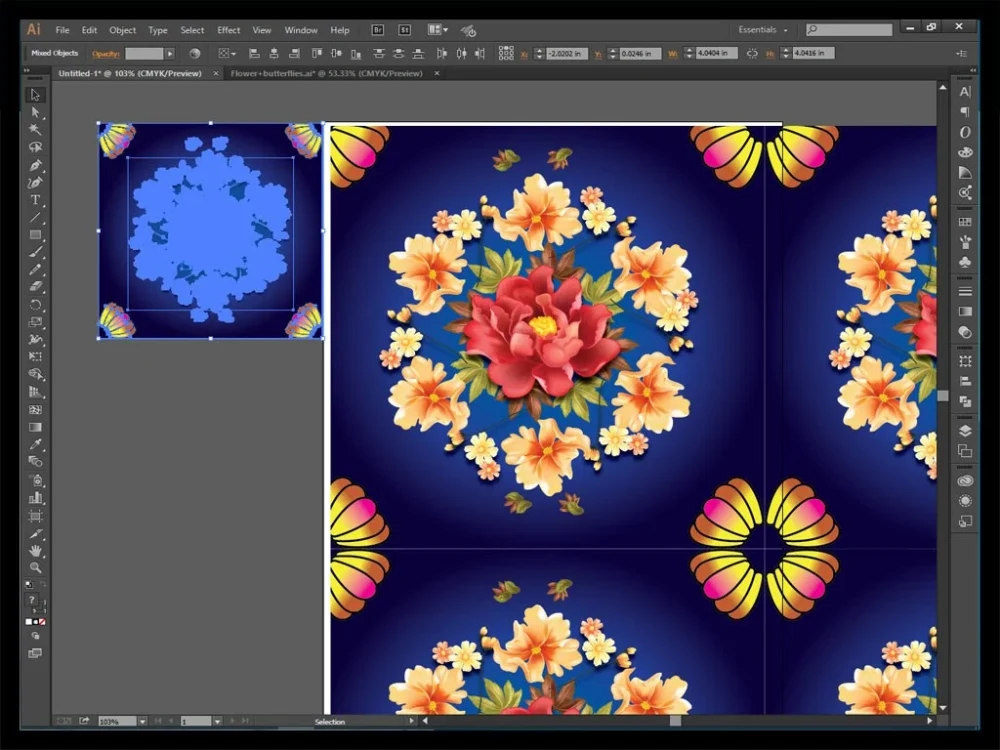Click the Recolor Artwork wheel icon
This screenshot has width=1000, height=750.
195,54
